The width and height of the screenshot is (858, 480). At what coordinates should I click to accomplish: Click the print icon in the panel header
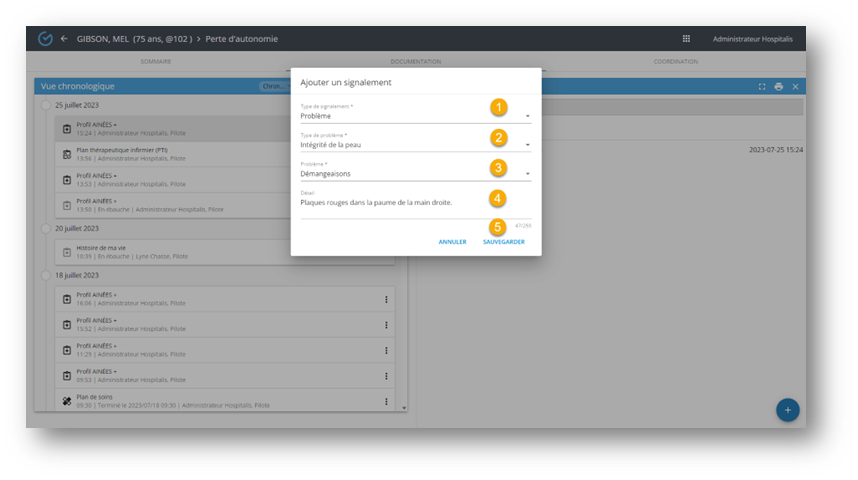pos(779,87)
